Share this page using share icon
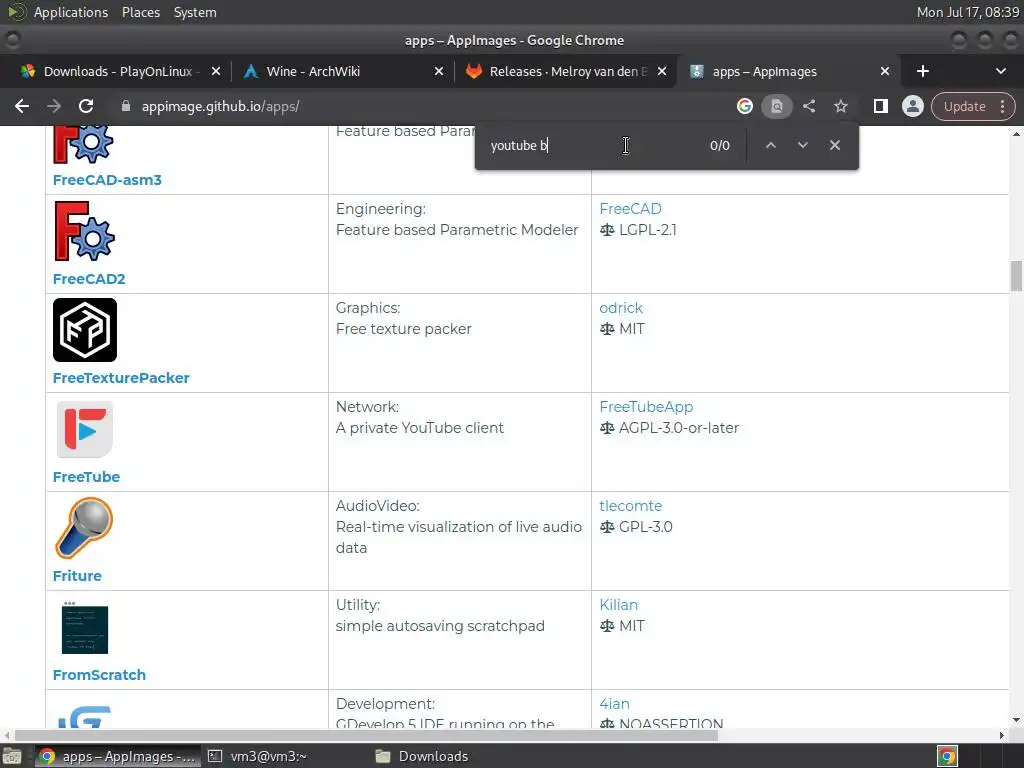This screenshot has height=768, width=1024. click(809, 106)
